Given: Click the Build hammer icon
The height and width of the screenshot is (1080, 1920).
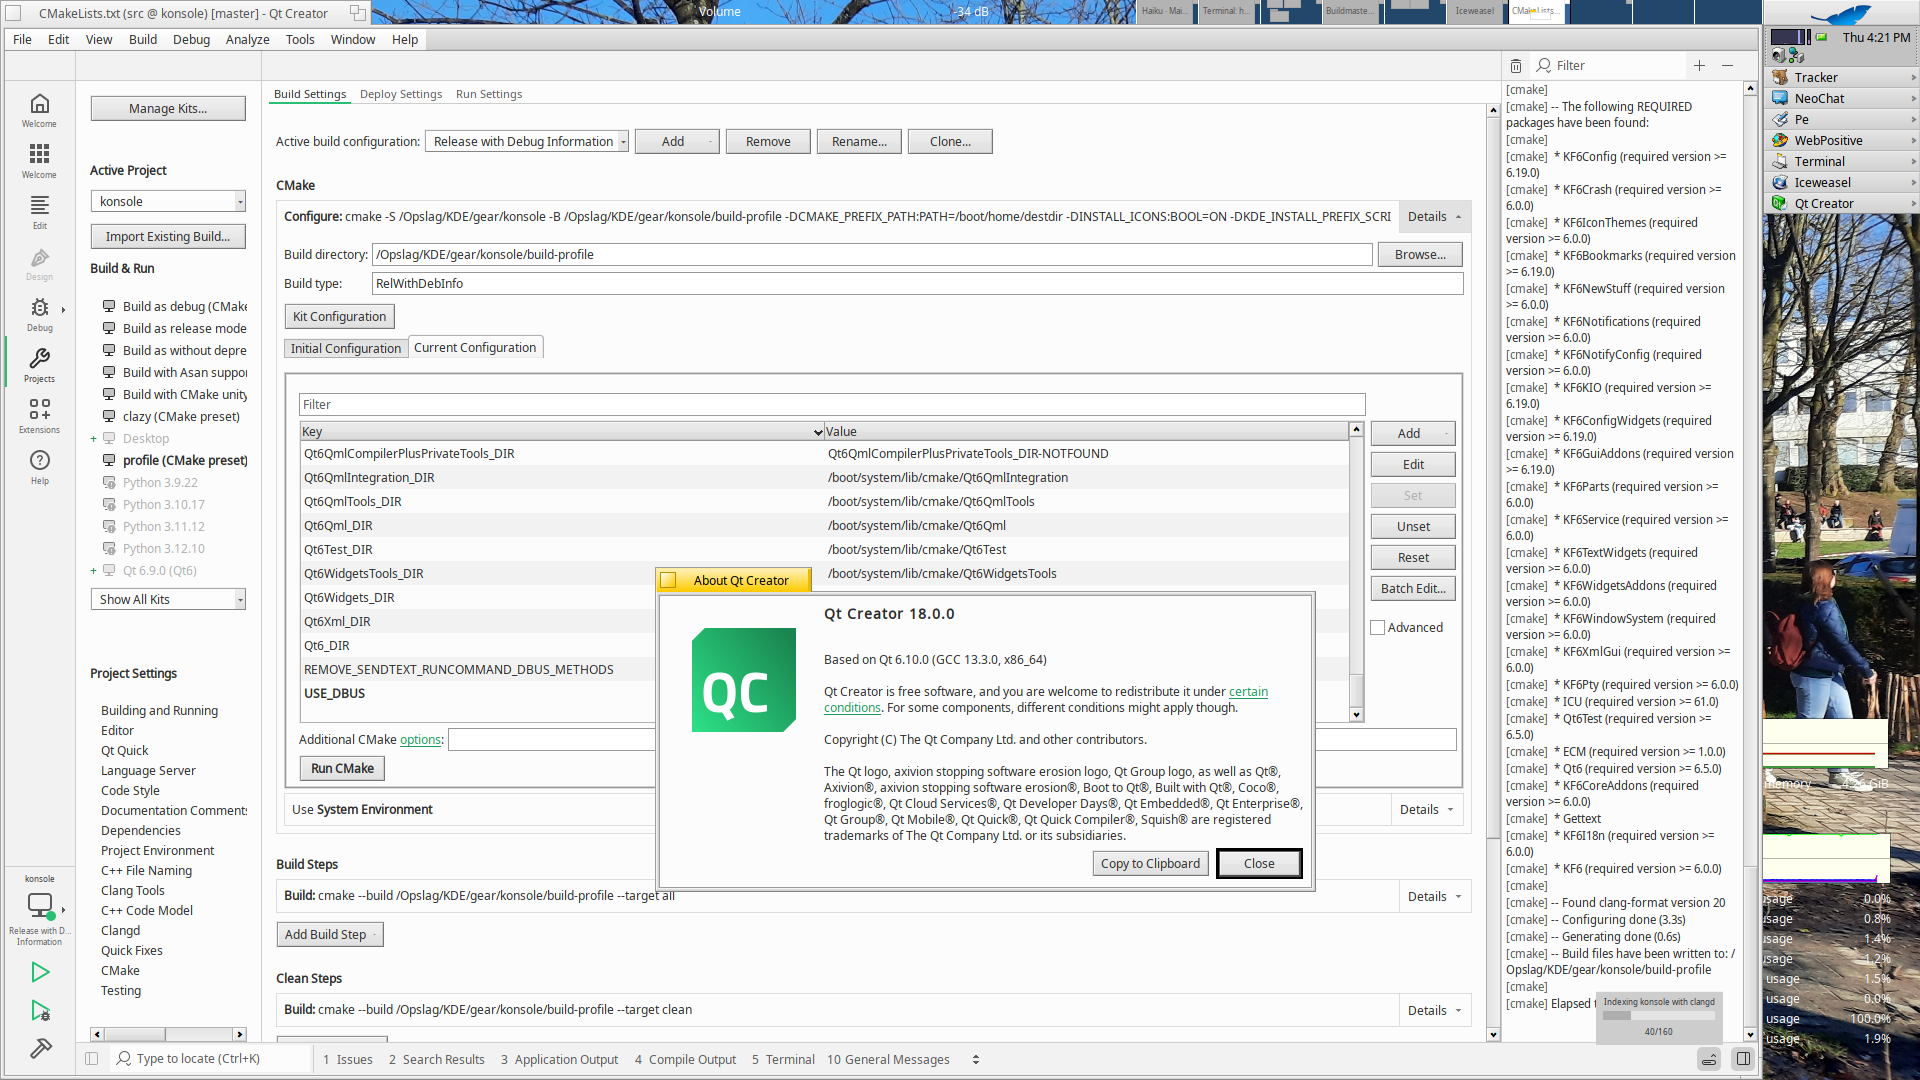Looking at the screenshot, I should click(40, 1048).
